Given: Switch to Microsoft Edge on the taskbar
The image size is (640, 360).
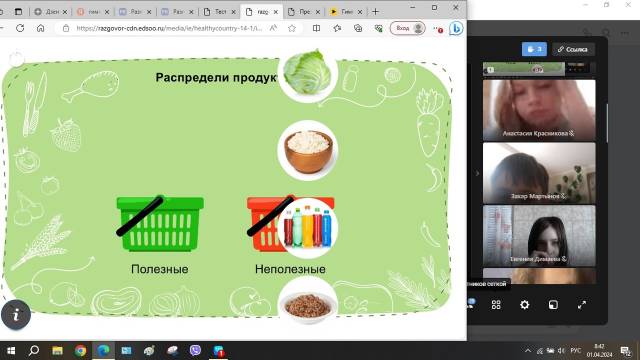Looking at the screenshot, I should (x=103, y=351).
